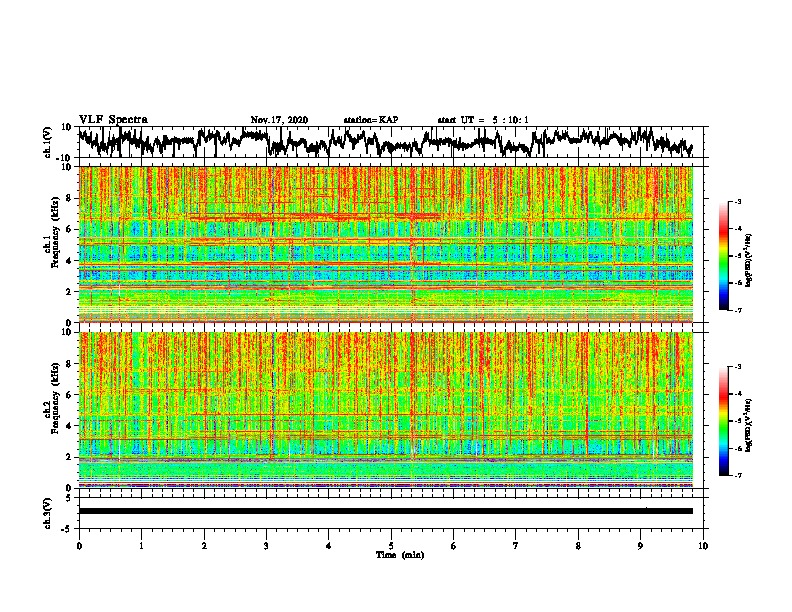The height and width of the screenshot is (612, 792).
Task: Click the 'start UT = 5 : 10: 1' label
Action: (x=483, y=120)
